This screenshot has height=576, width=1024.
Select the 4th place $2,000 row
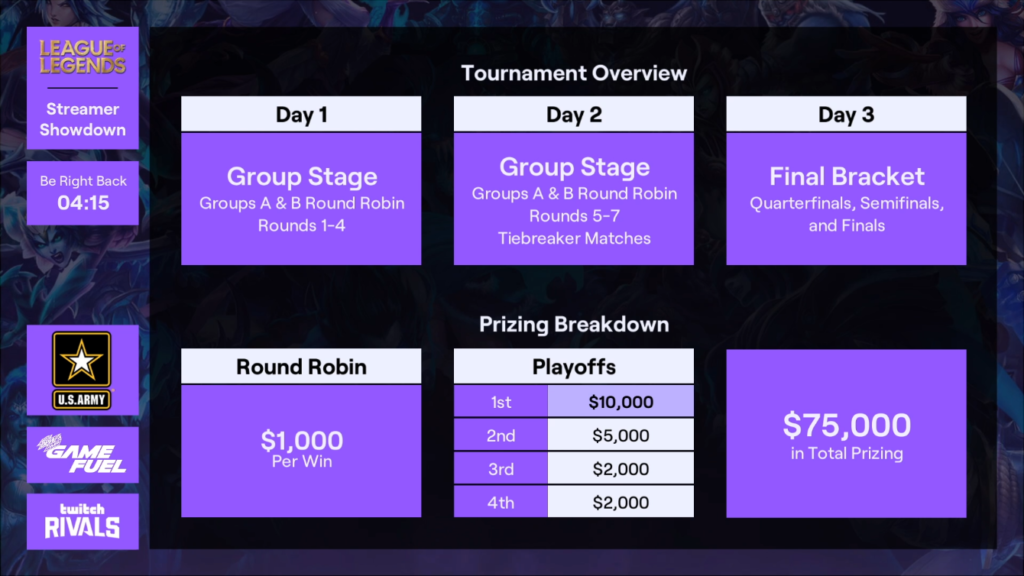[574, 502]
